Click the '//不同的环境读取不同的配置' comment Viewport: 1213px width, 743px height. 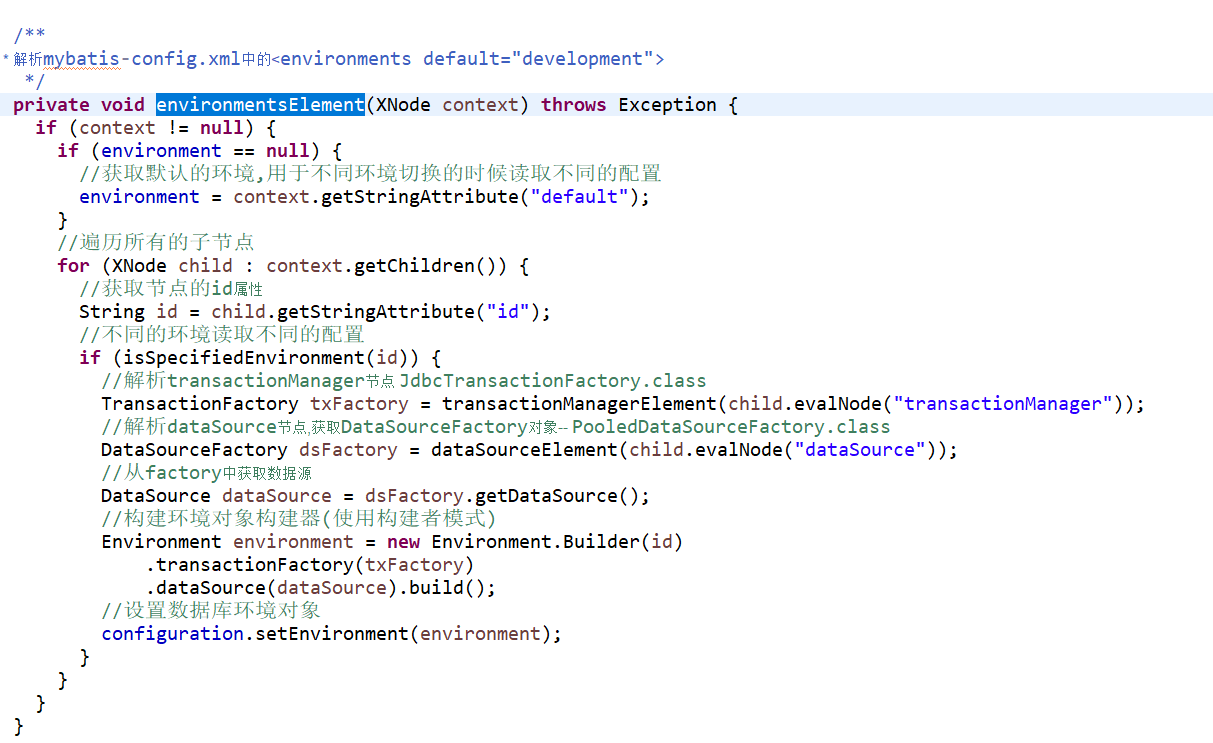click(222, 335)
